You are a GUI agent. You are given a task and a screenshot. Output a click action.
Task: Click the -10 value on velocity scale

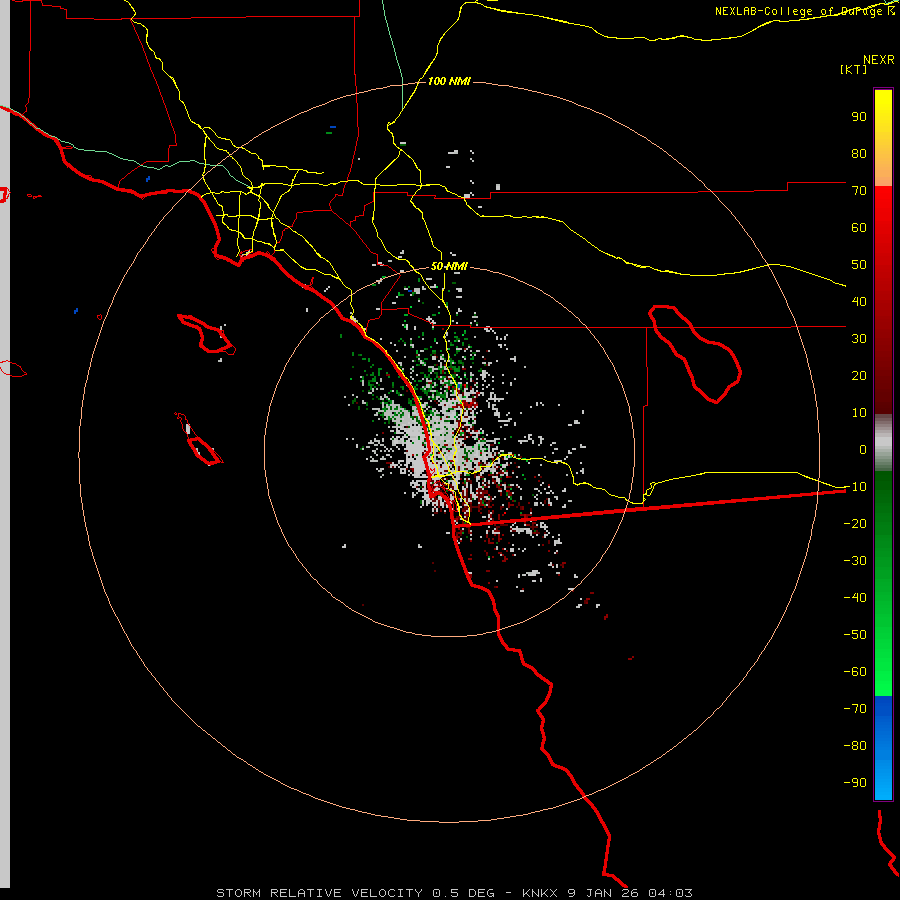[855, 487]
